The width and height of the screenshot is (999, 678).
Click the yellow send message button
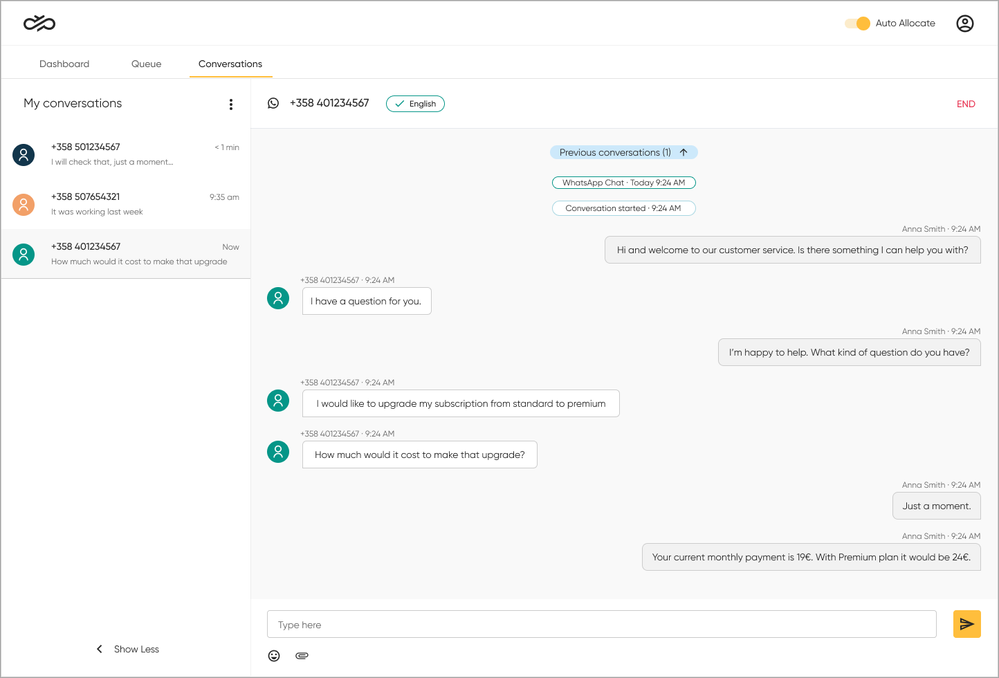point(966,624)
